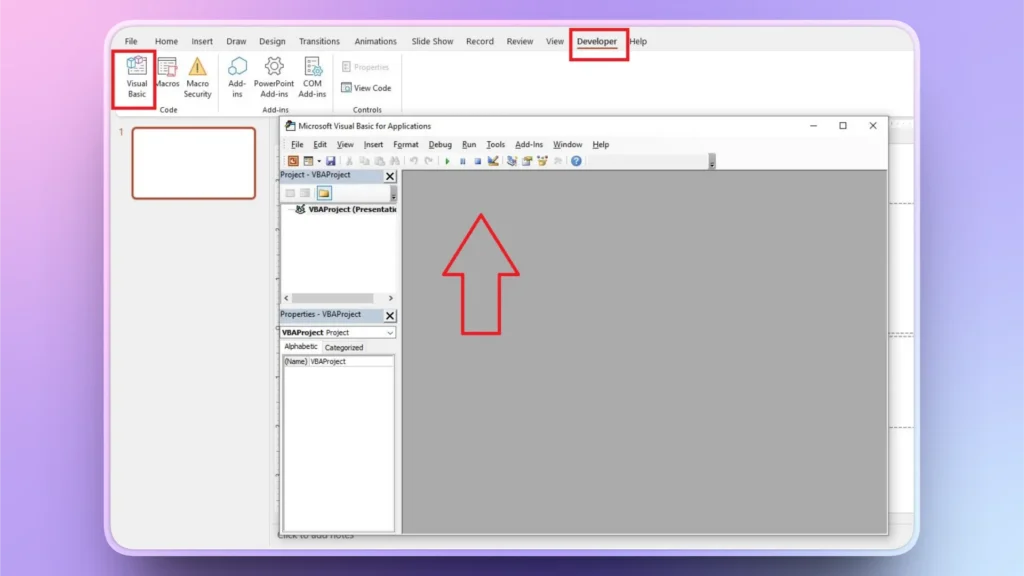This screenshot has width=1024, height=576.
Task: Click the View Code button
Action: coord(366,87)
